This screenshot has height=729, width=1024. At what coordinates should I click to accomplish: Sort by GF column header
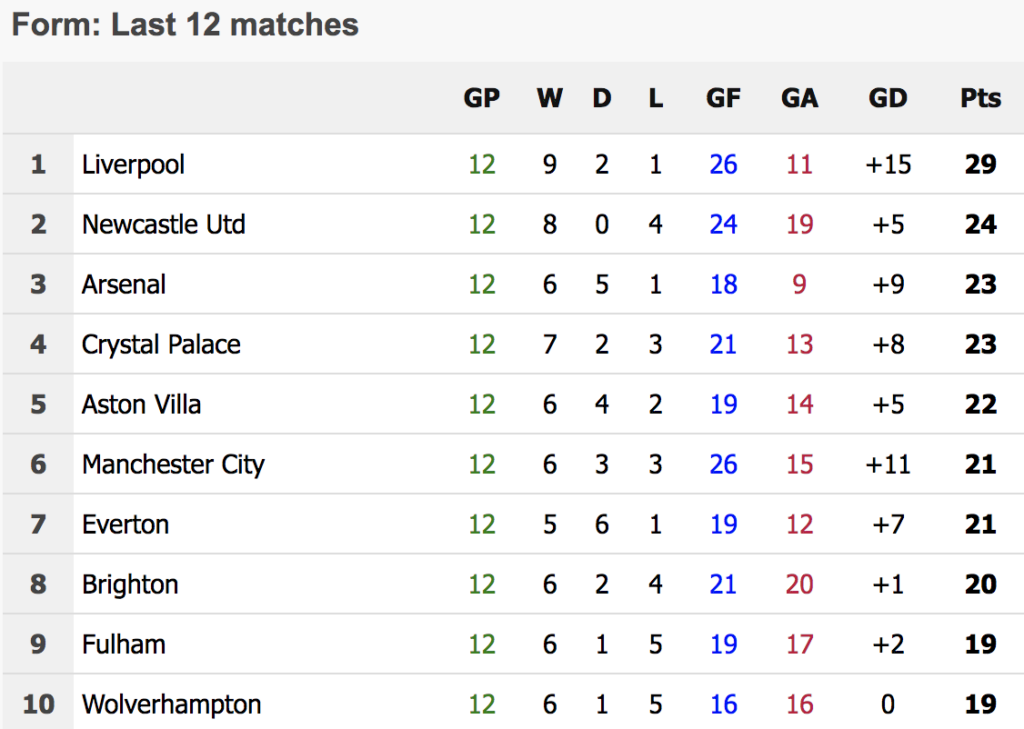point(723,98)
